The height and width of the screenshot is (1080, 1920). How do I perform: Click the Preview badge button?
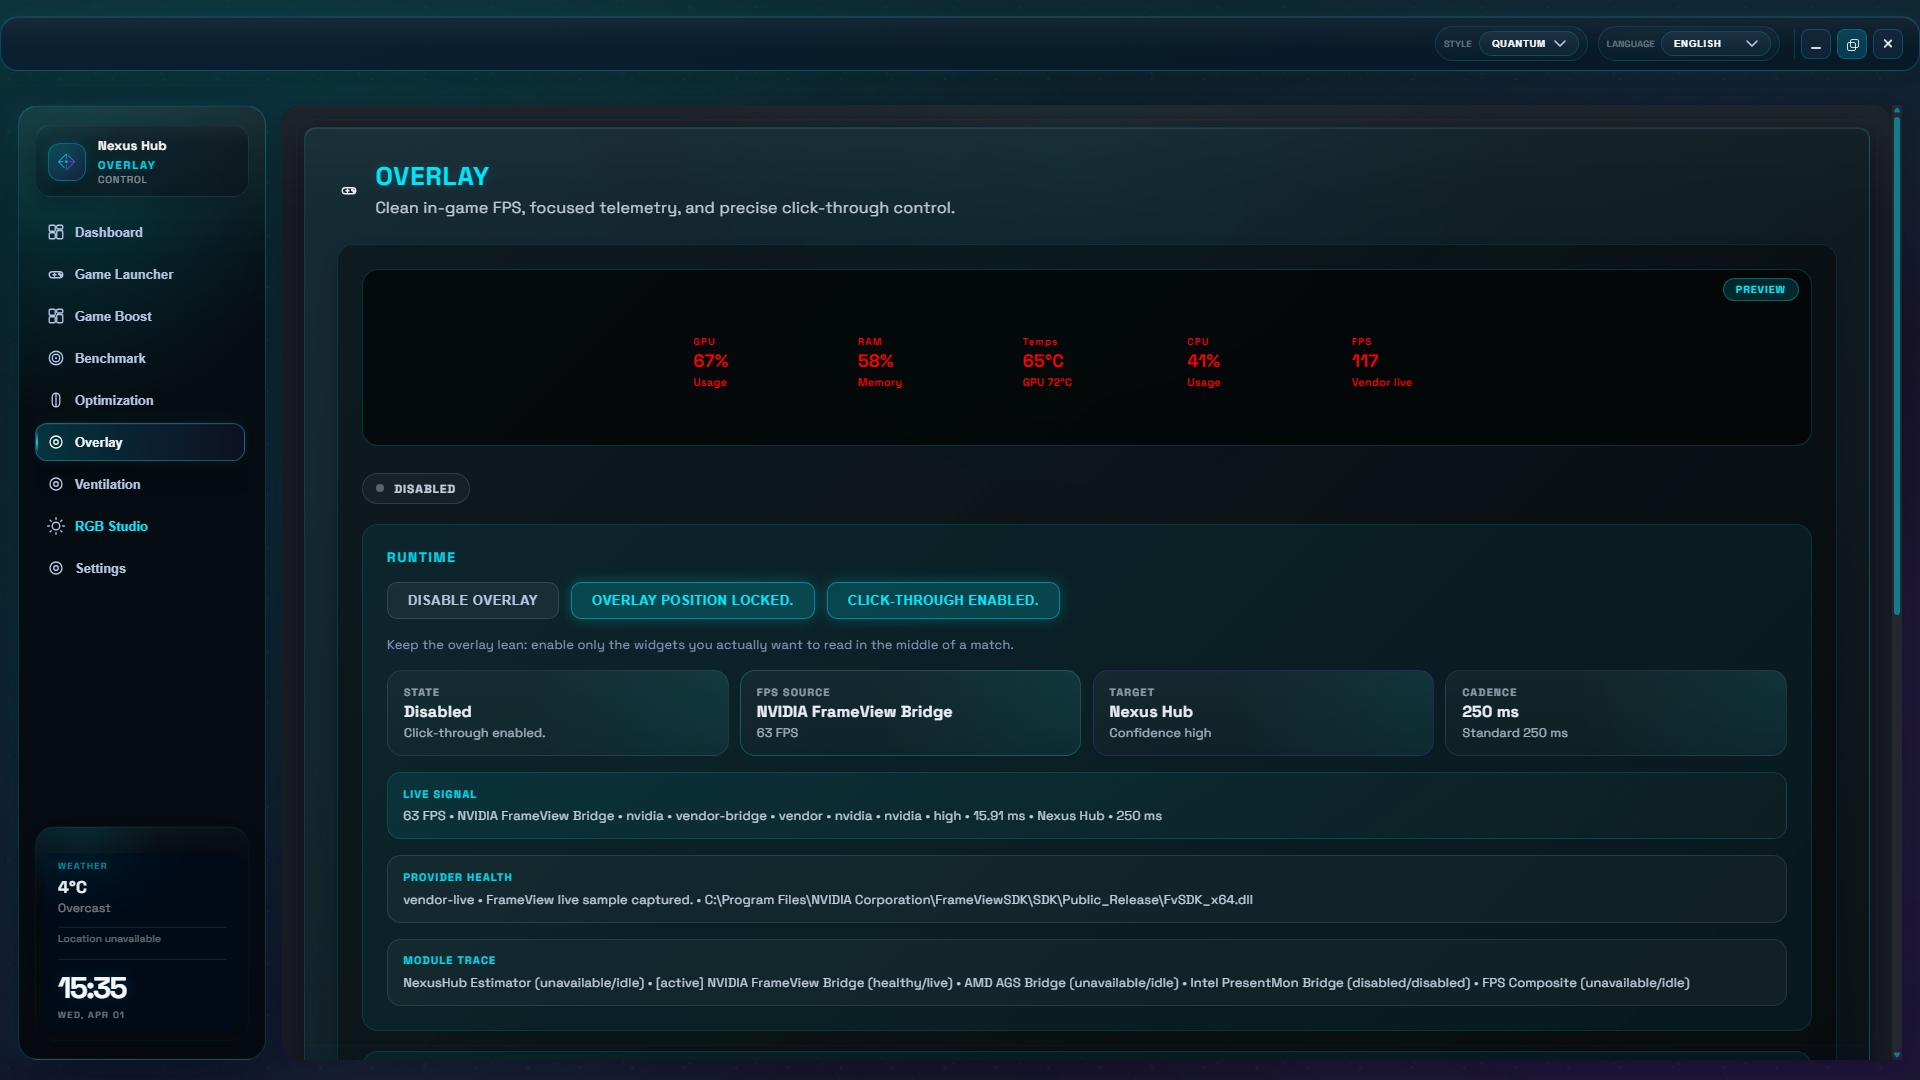(x=1760, y=290)
